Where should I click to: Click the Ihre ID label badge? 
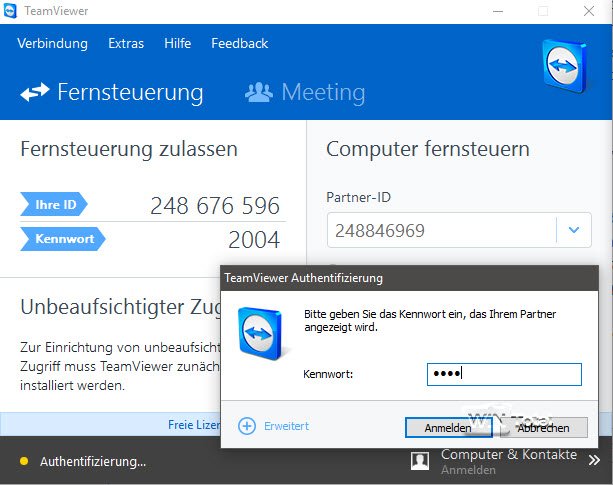click(x=54, y=204)
